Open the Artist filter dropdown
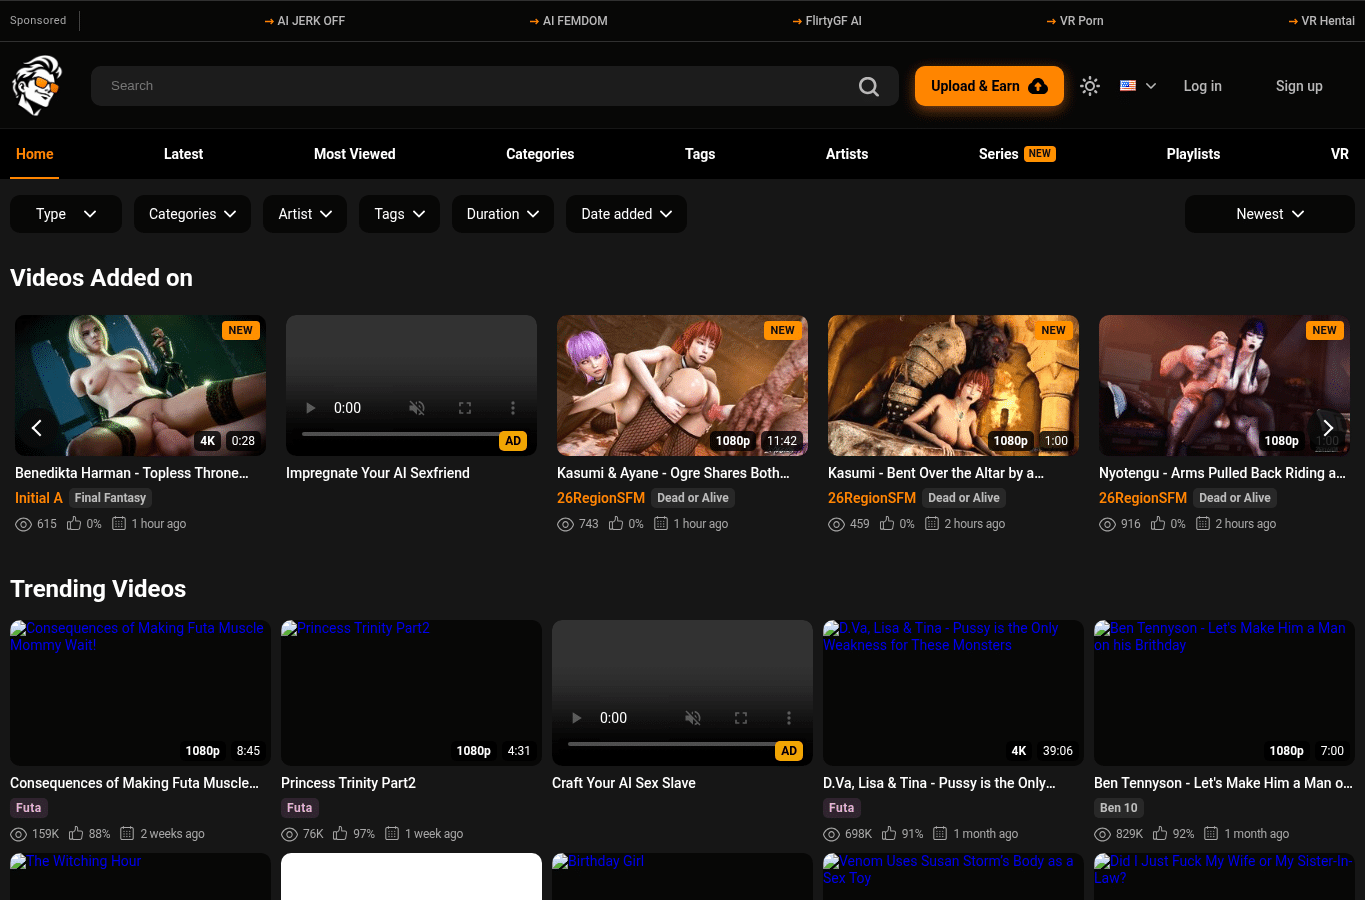Screen dimensions: 1365x900 [x=305, y=214]
